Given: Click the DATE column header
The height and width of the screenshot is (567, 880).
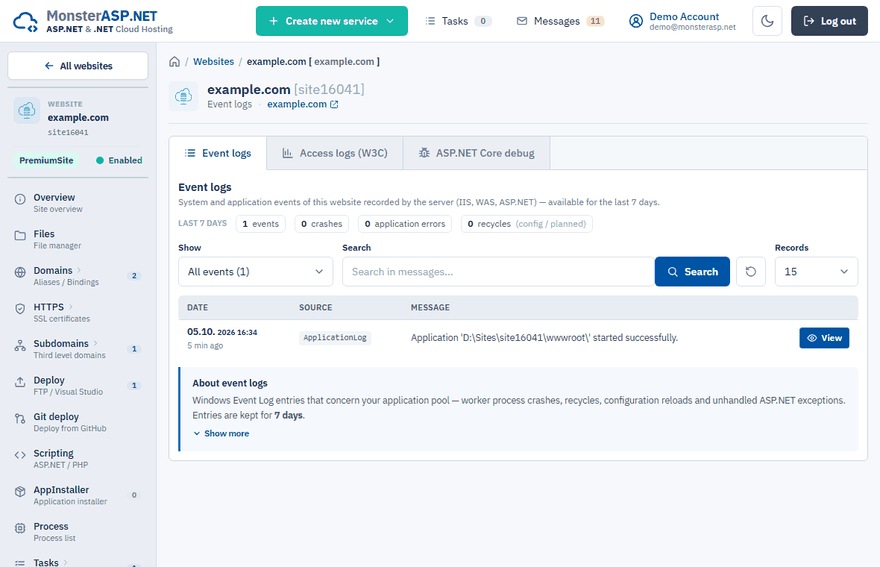Looking at the screenshot, I should [198, 308].
